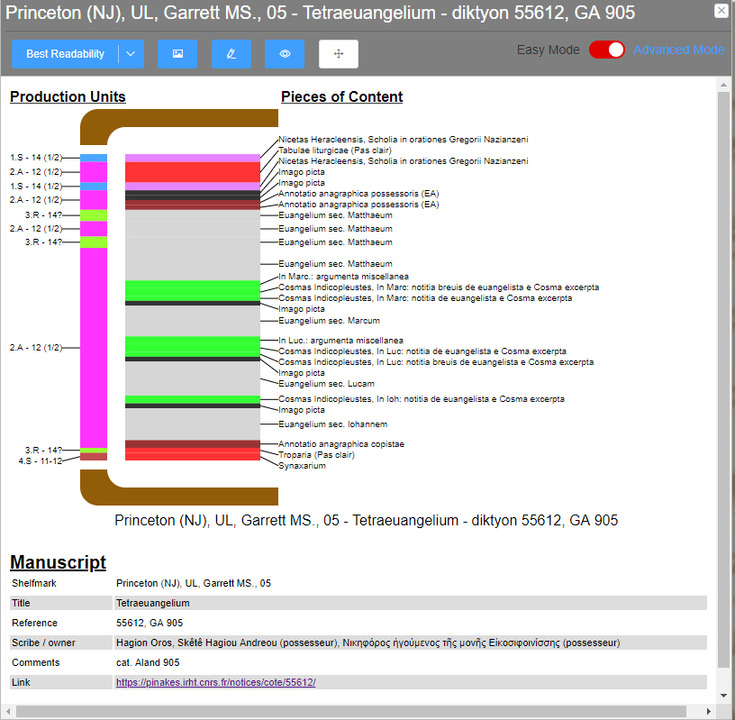Click the horizontal scrollbar left arrow

8,711
